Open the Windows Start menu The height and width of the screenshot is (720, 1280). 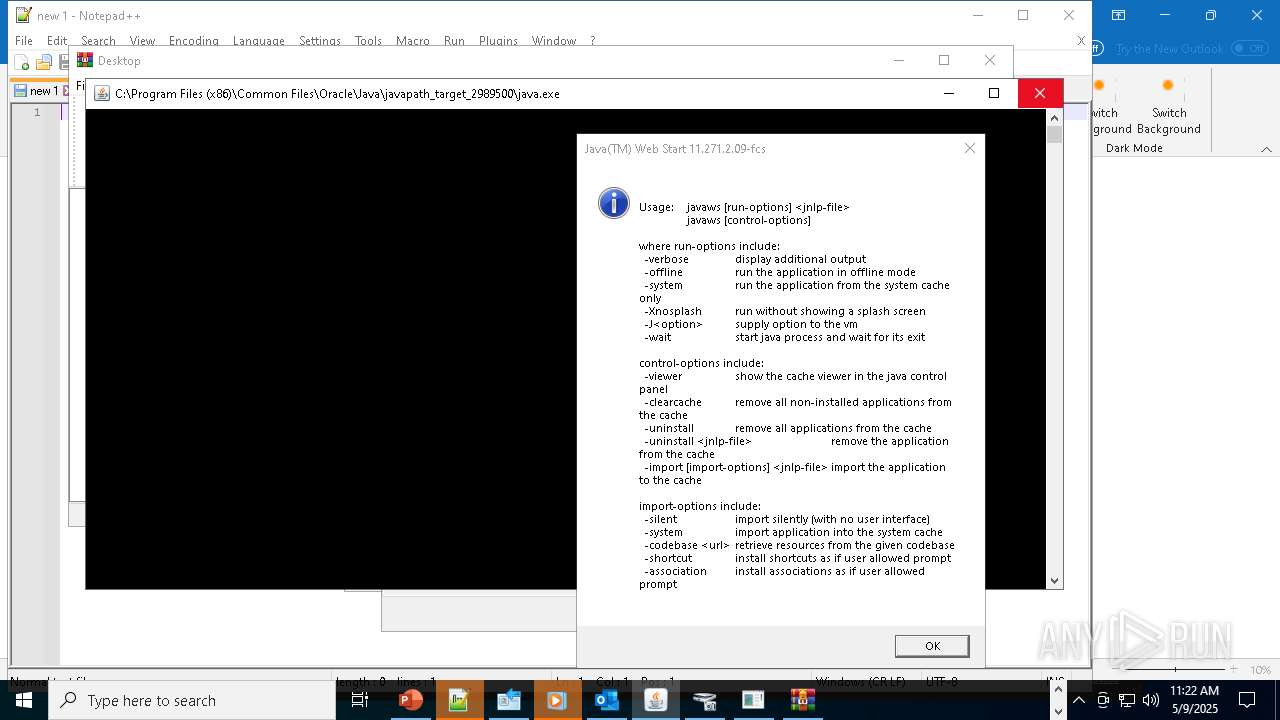(x=23, y=700)
